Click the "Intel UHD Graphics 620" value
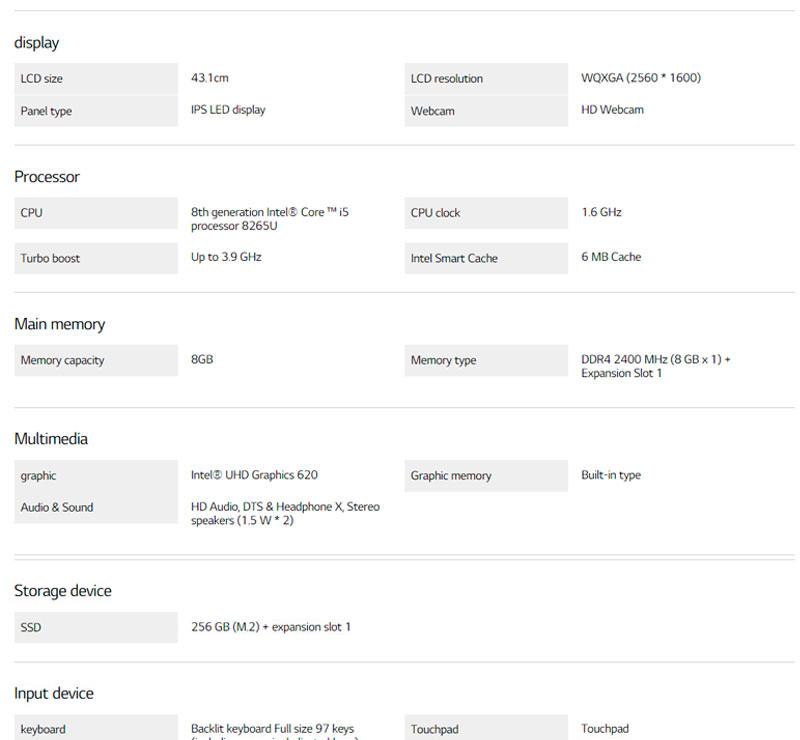 pos(254,475)
